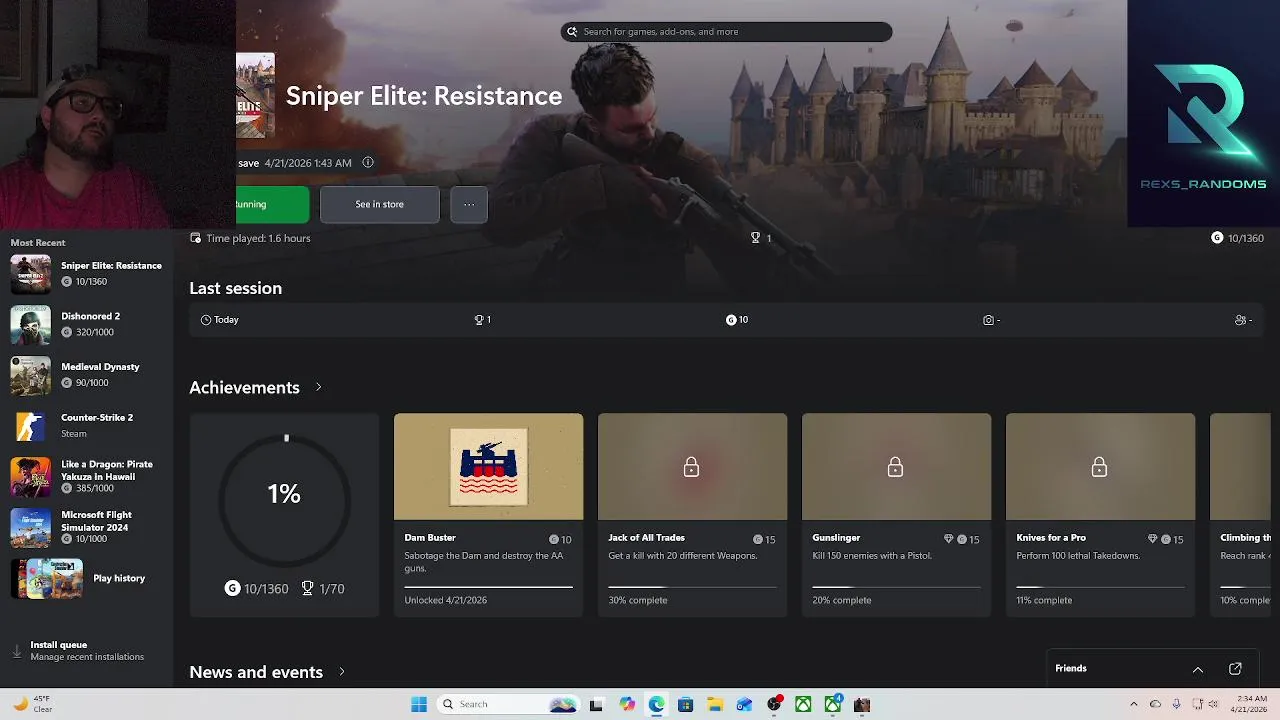
Task: Click the trophy icon next to 1/70
Action: (x=307, y=589)
